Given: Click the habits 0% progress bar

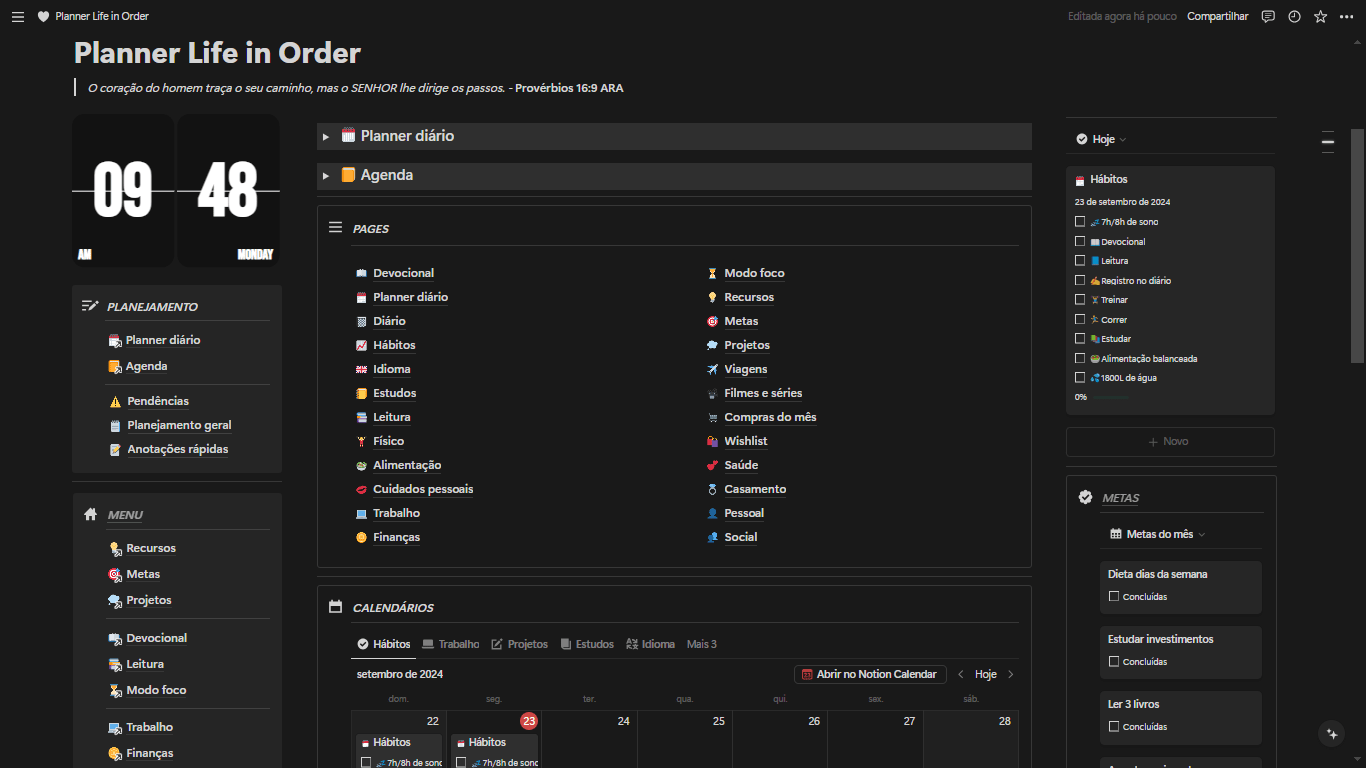Looking at the screenshot, I should pos(1108,398).
